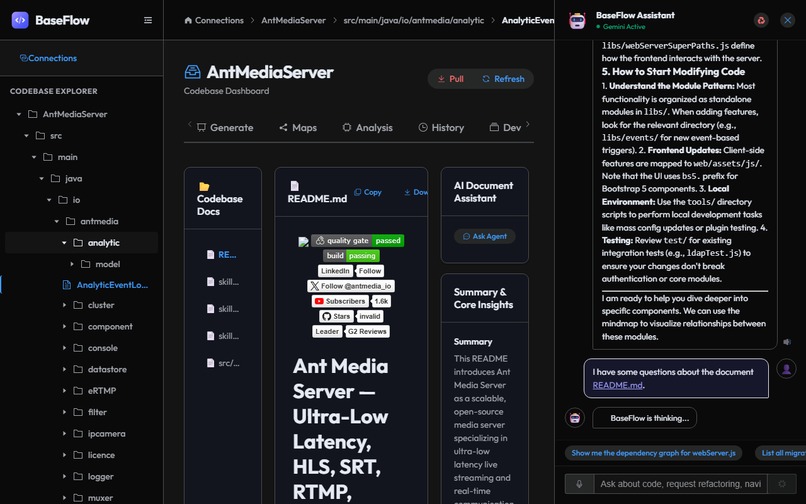
Task: Open src/main/java/io/antmedia/analytic breadcrumb
Action: 414,21
